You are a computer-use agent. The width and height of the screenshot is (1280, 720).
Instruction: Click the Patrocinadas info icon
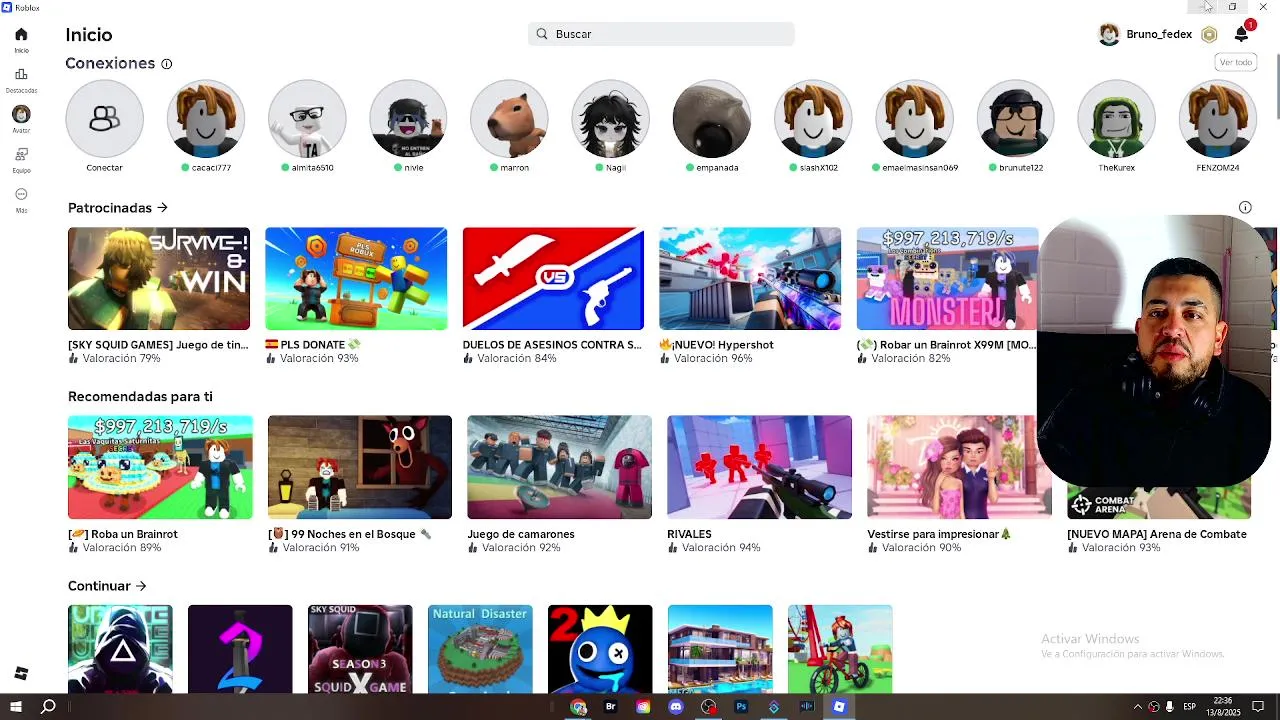tap(1245, 208)
